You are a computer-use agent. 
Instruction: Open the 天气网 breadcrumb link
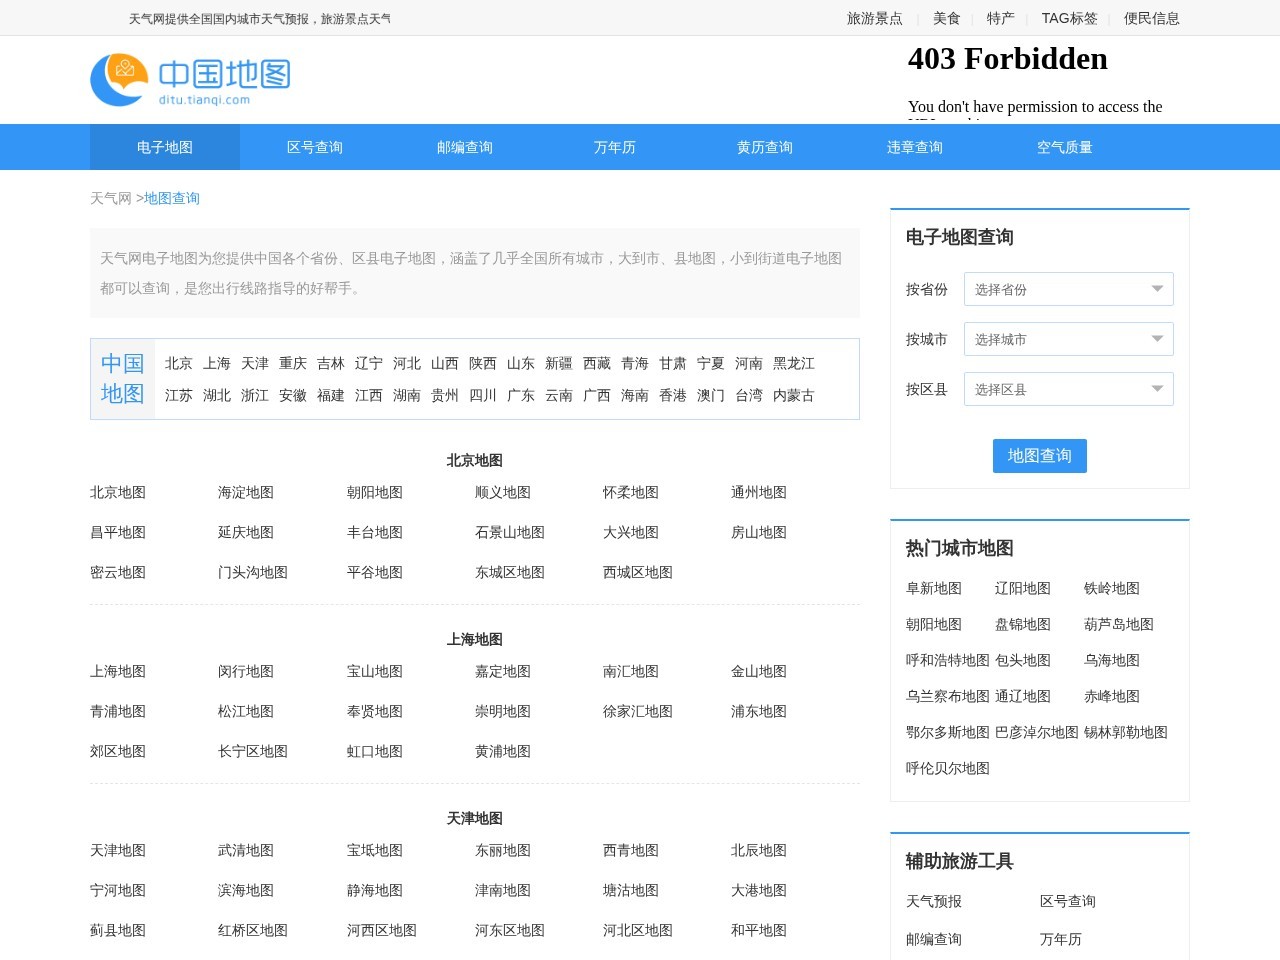coord(112,198)
